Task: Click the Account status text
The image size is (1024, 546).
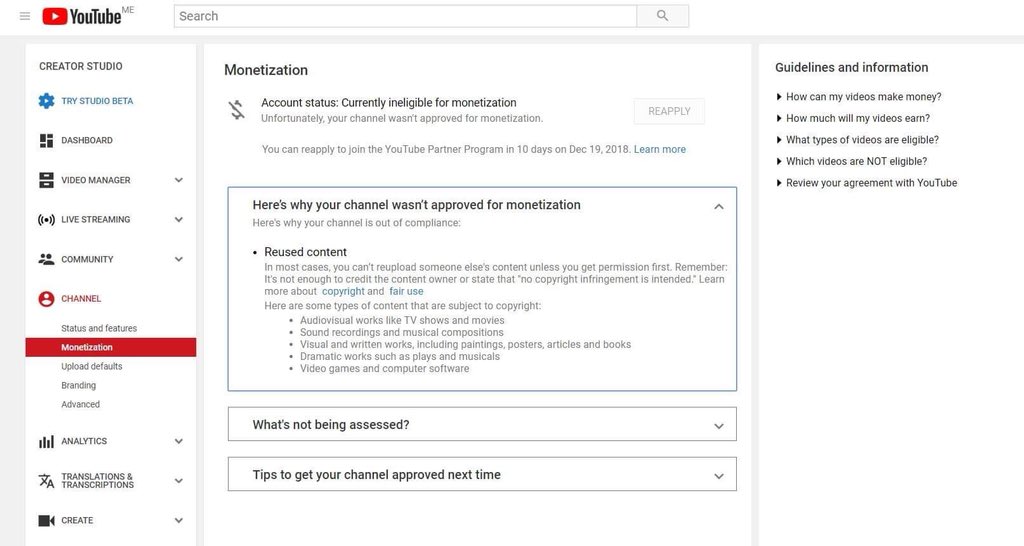Action: pyautogui.click(x=389, y=103)
